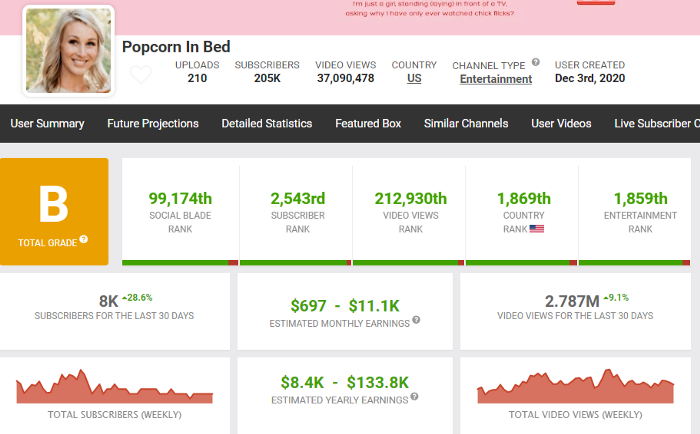700x434 pixels.
Task: Click the heart favorite icon
Action: point(141,74)
